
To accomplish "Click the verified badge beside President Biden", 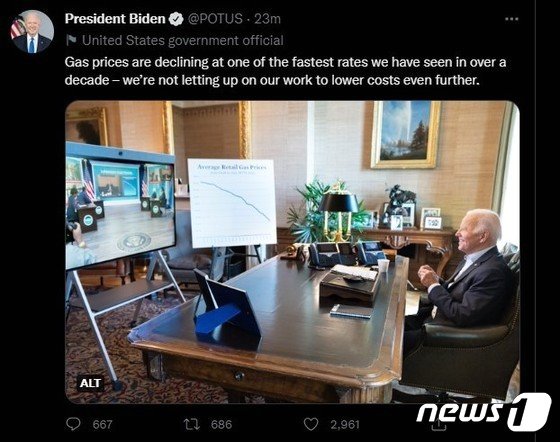I will [x=176, y=19].
